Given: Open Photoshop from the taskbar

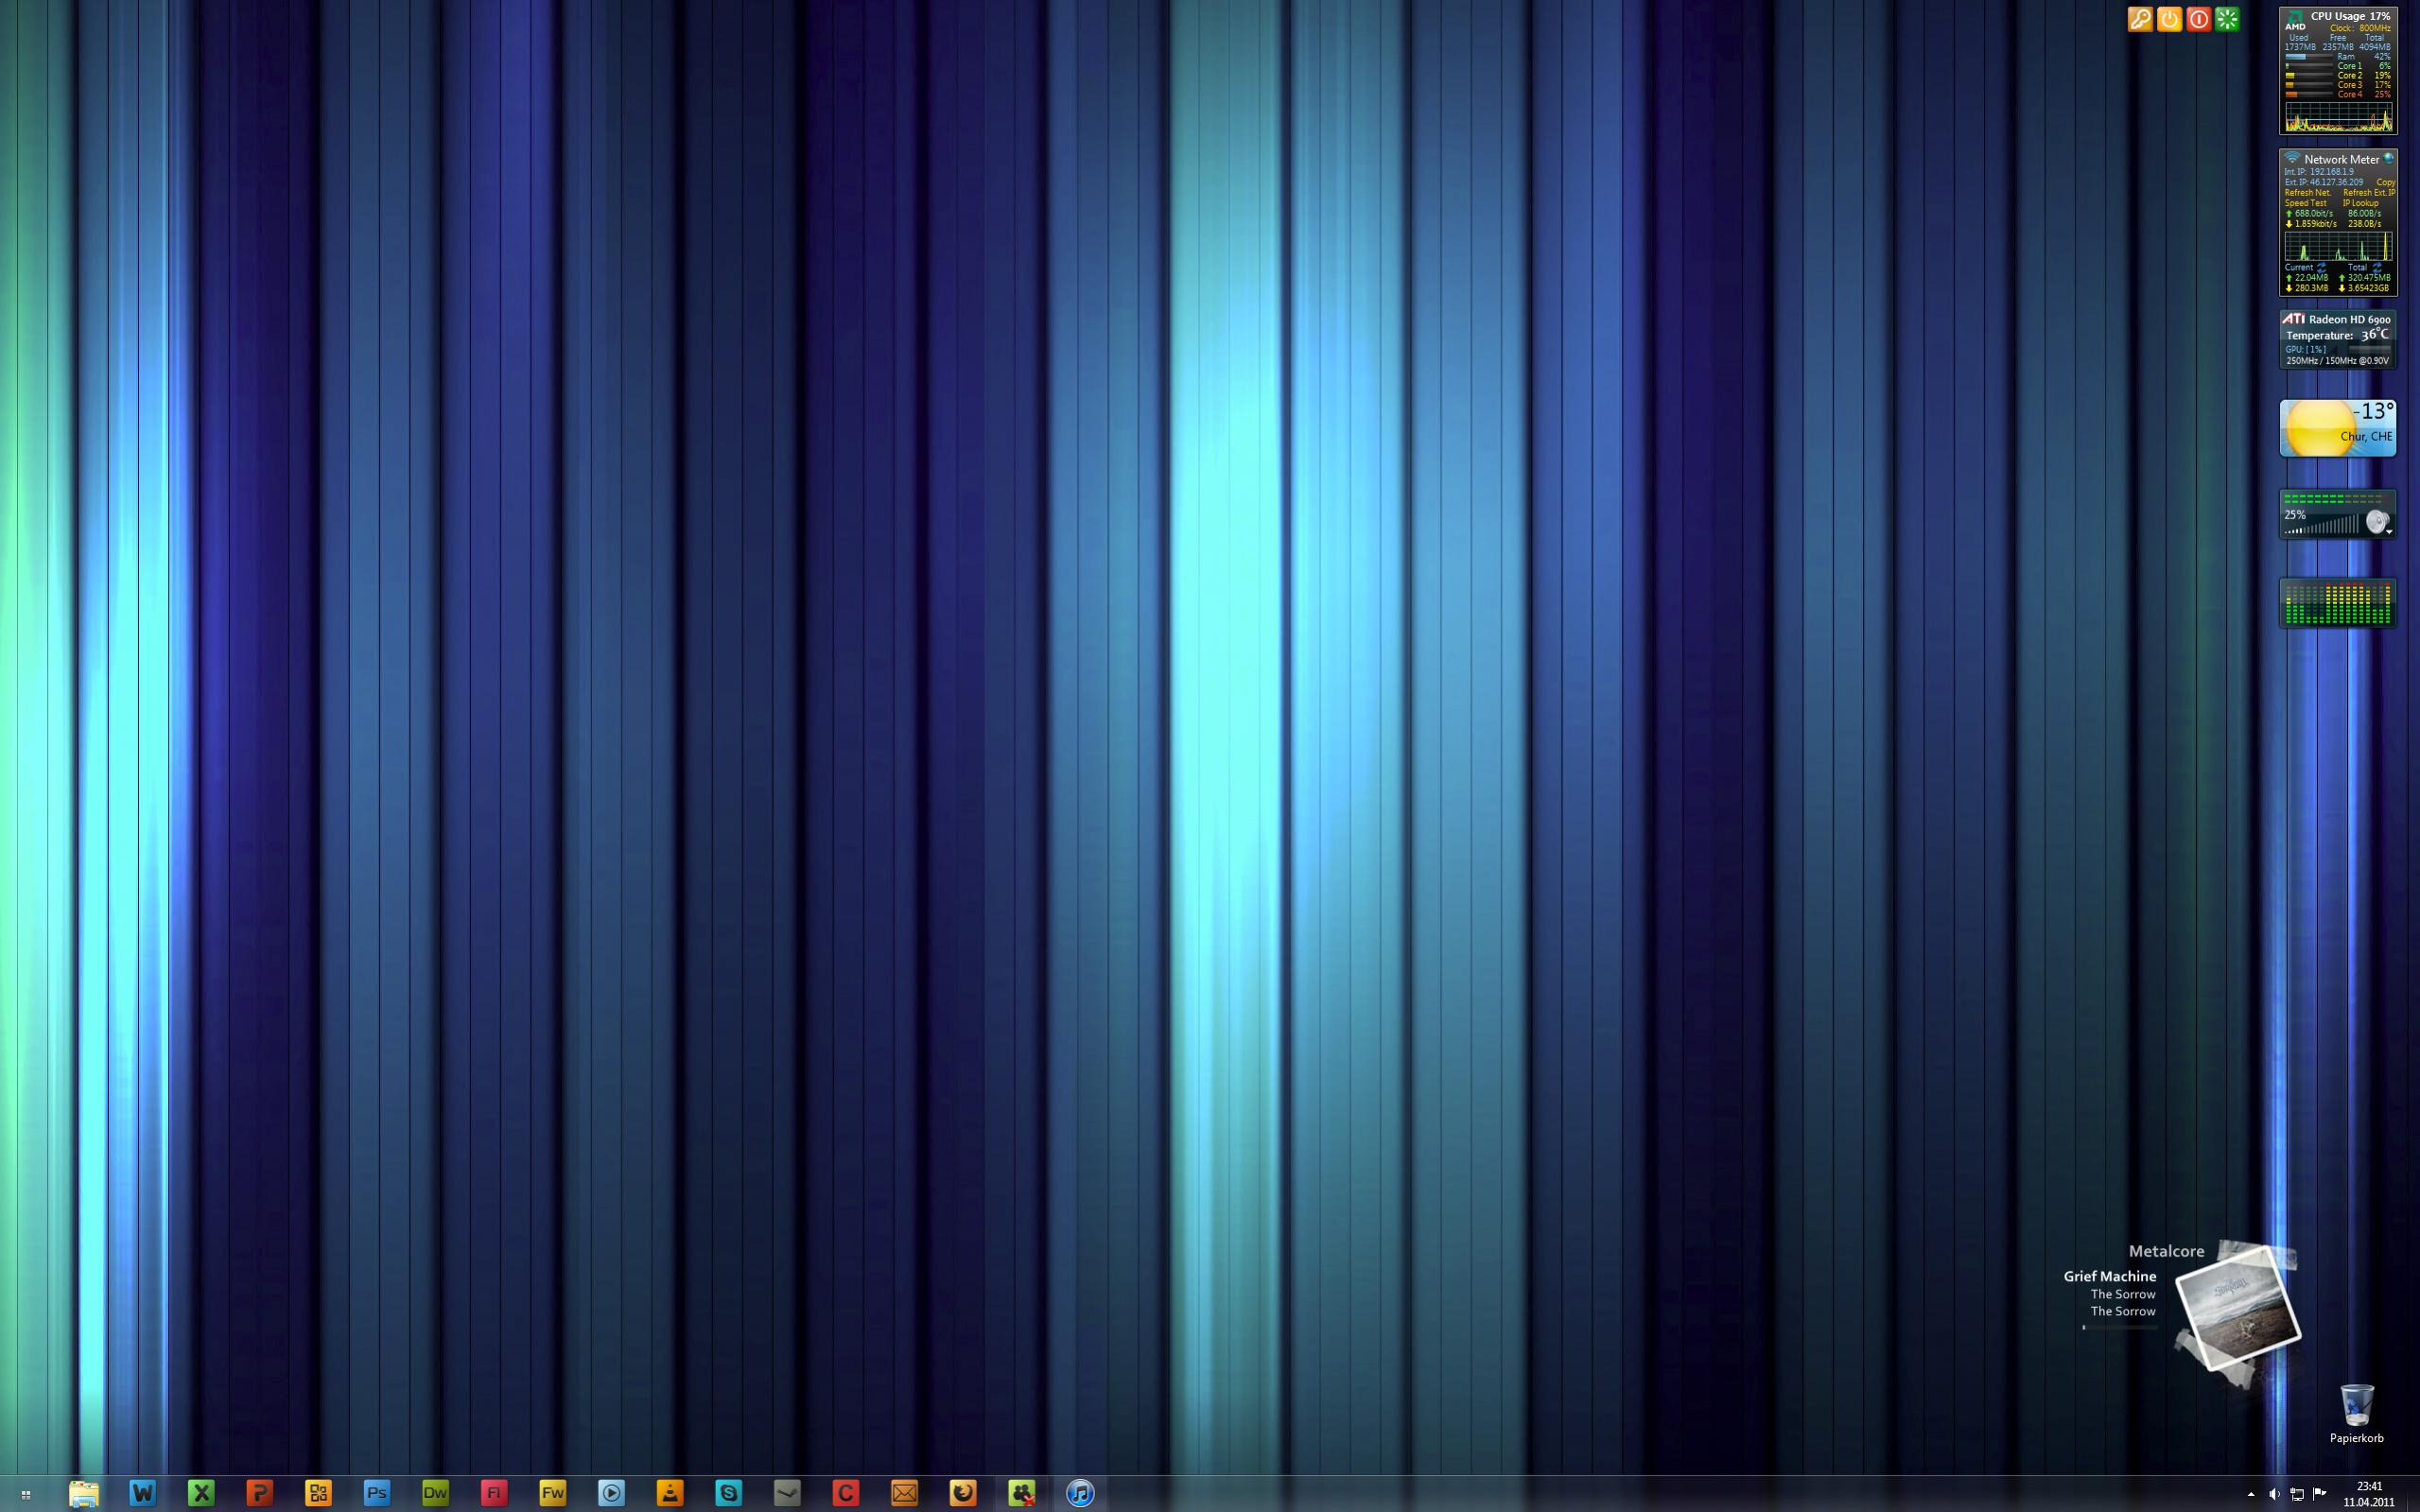Looking at the screenshot, I should tap(377, 1493).
